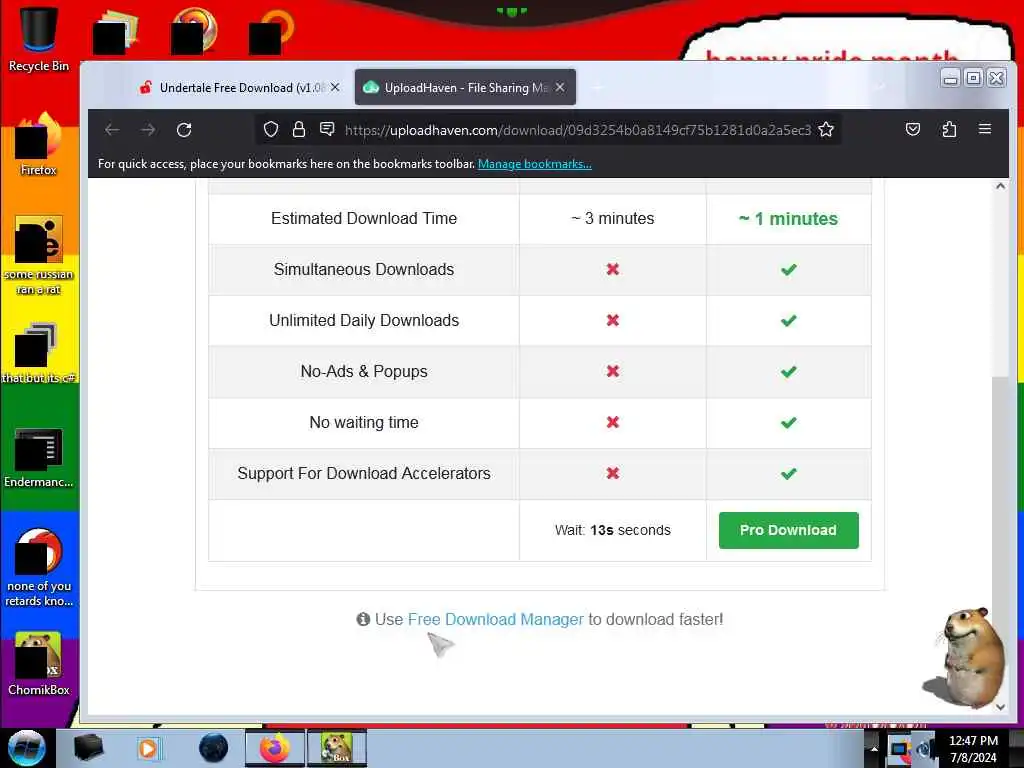Switch to ChomikBox in the taskbar

[337, 748]
